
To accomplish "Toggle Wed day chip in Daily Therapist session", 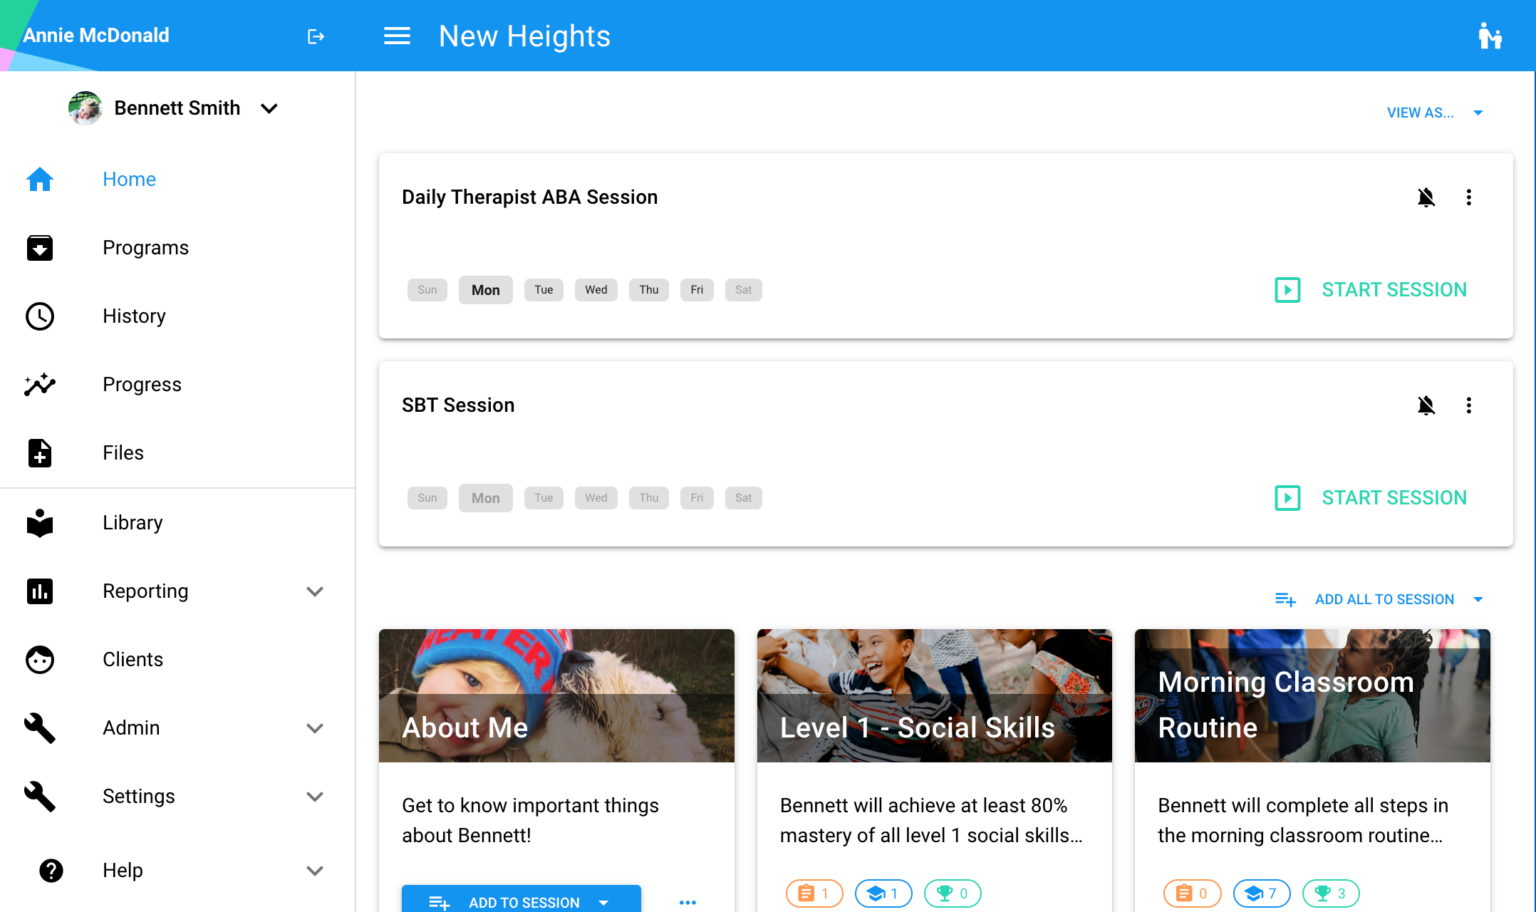I will pos(596,290).
